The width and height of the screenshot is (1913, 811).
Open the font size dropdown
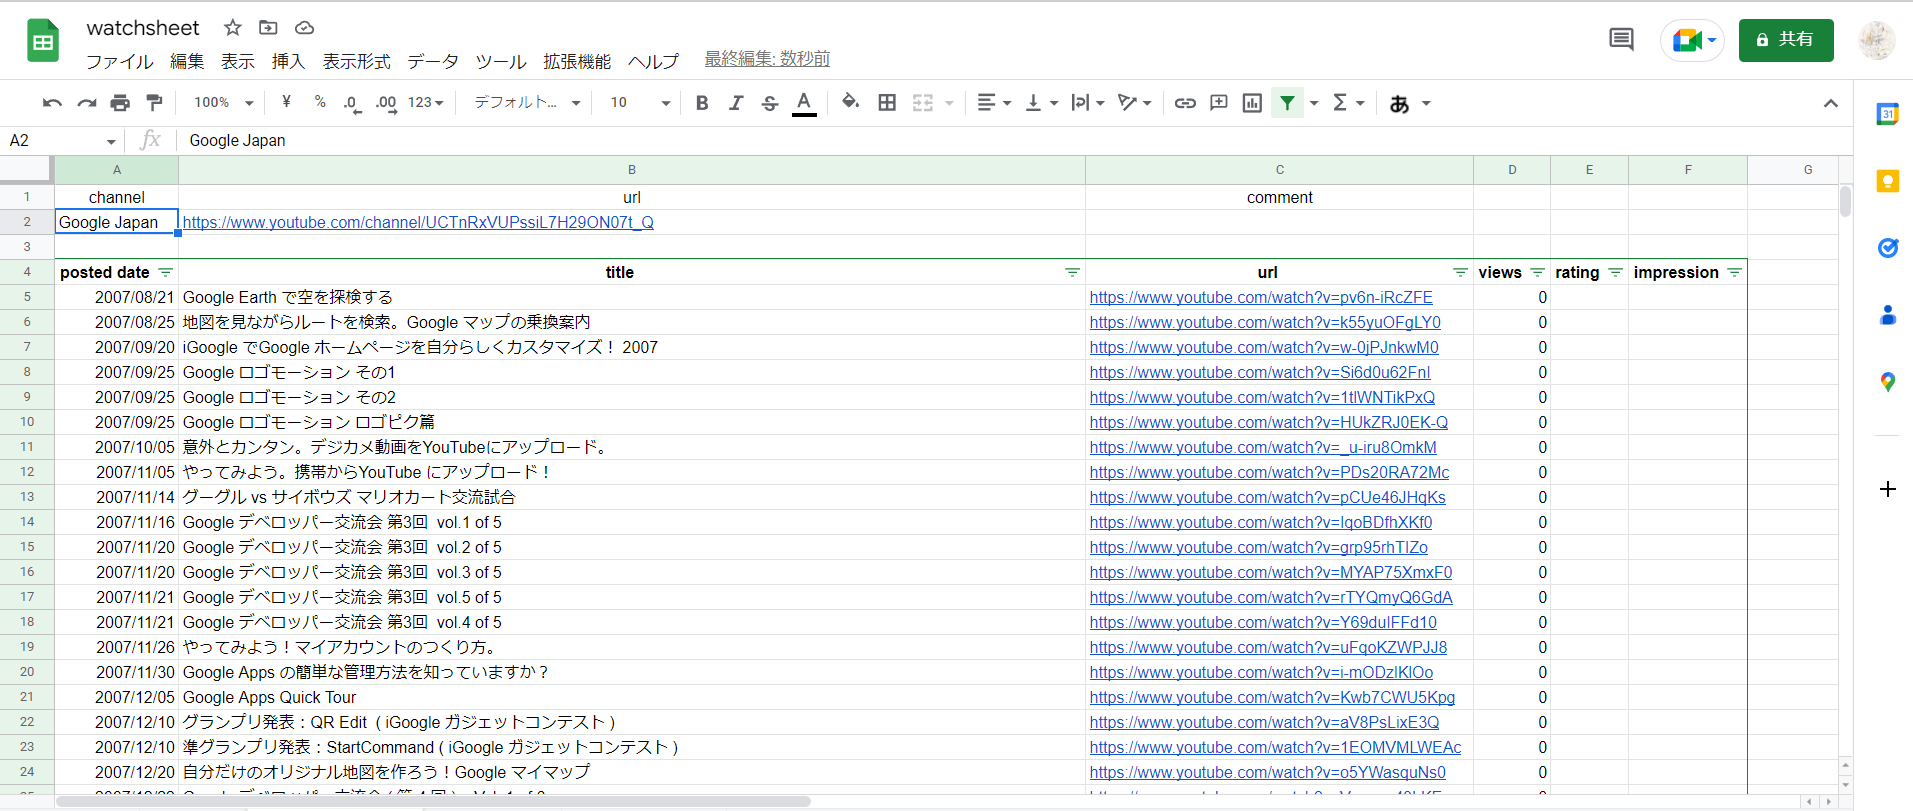tap(640, 103)
